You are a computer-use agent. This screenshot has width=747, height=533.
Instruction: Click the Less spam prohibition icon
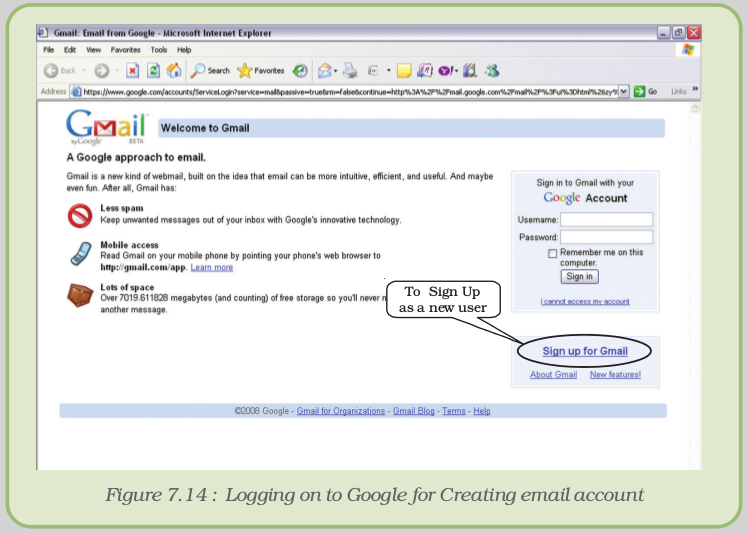(80, 216)
